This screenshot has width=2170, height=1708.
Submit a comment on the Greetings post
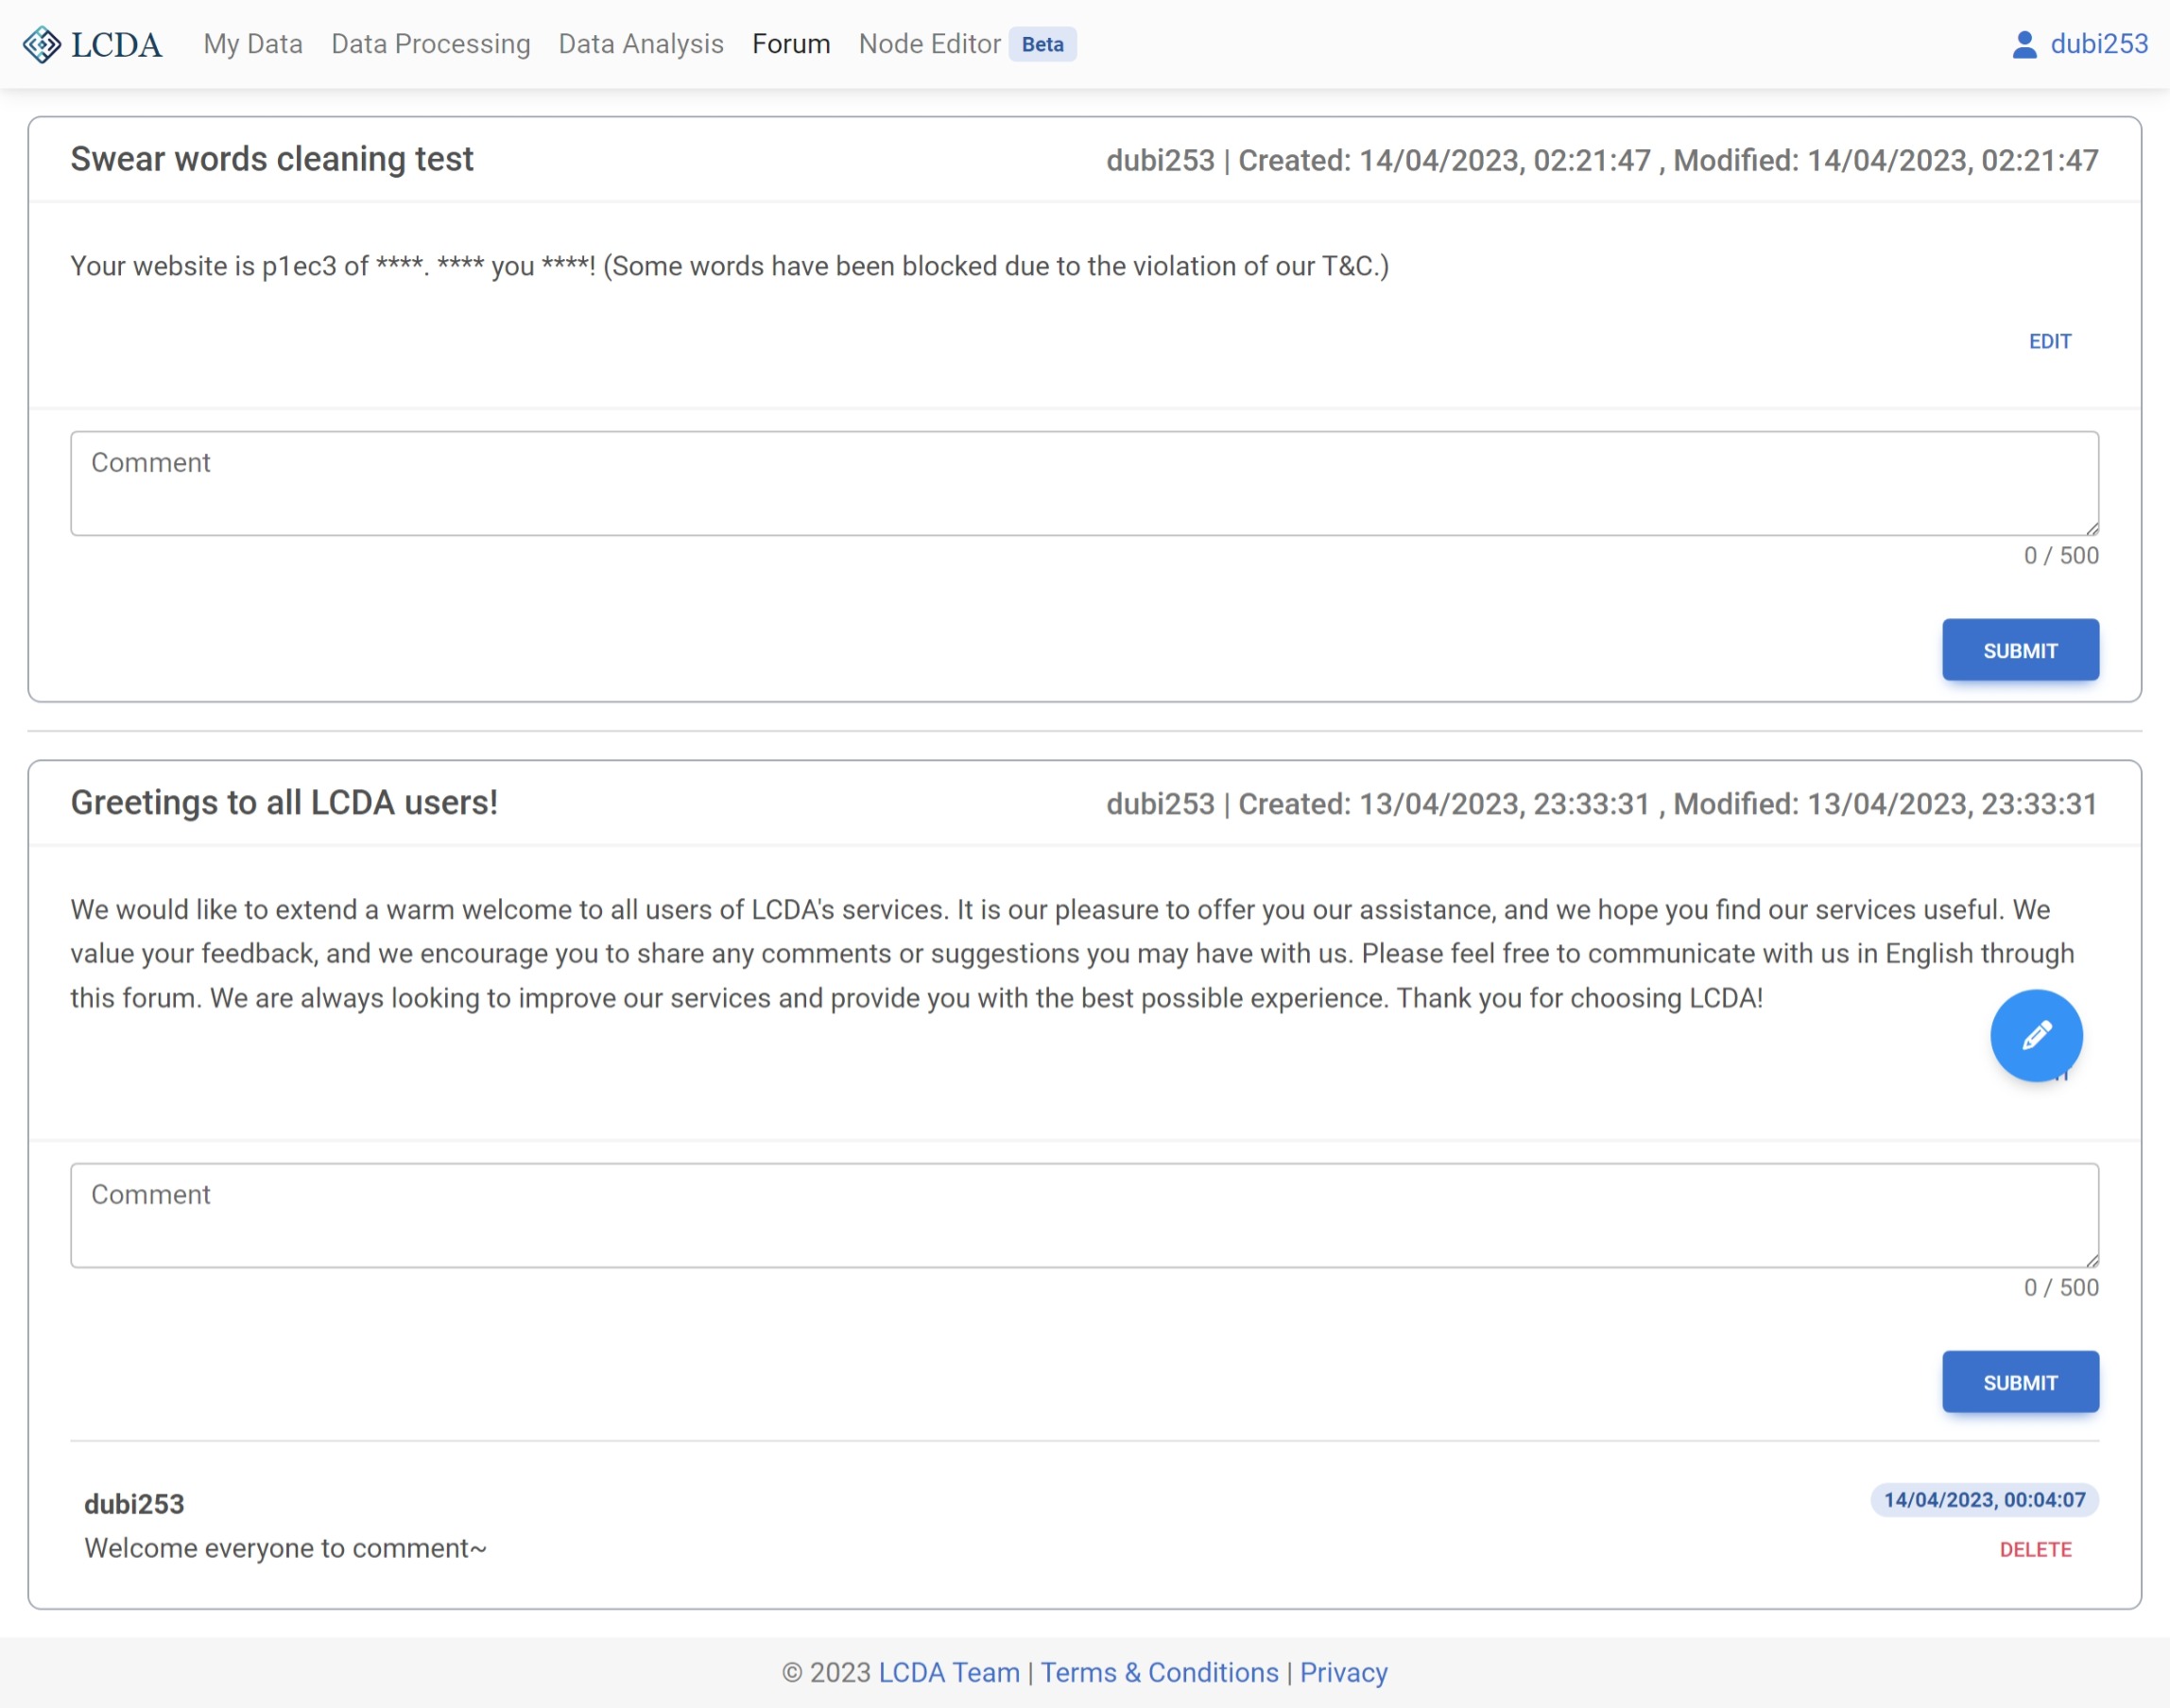(2019, 1383)
